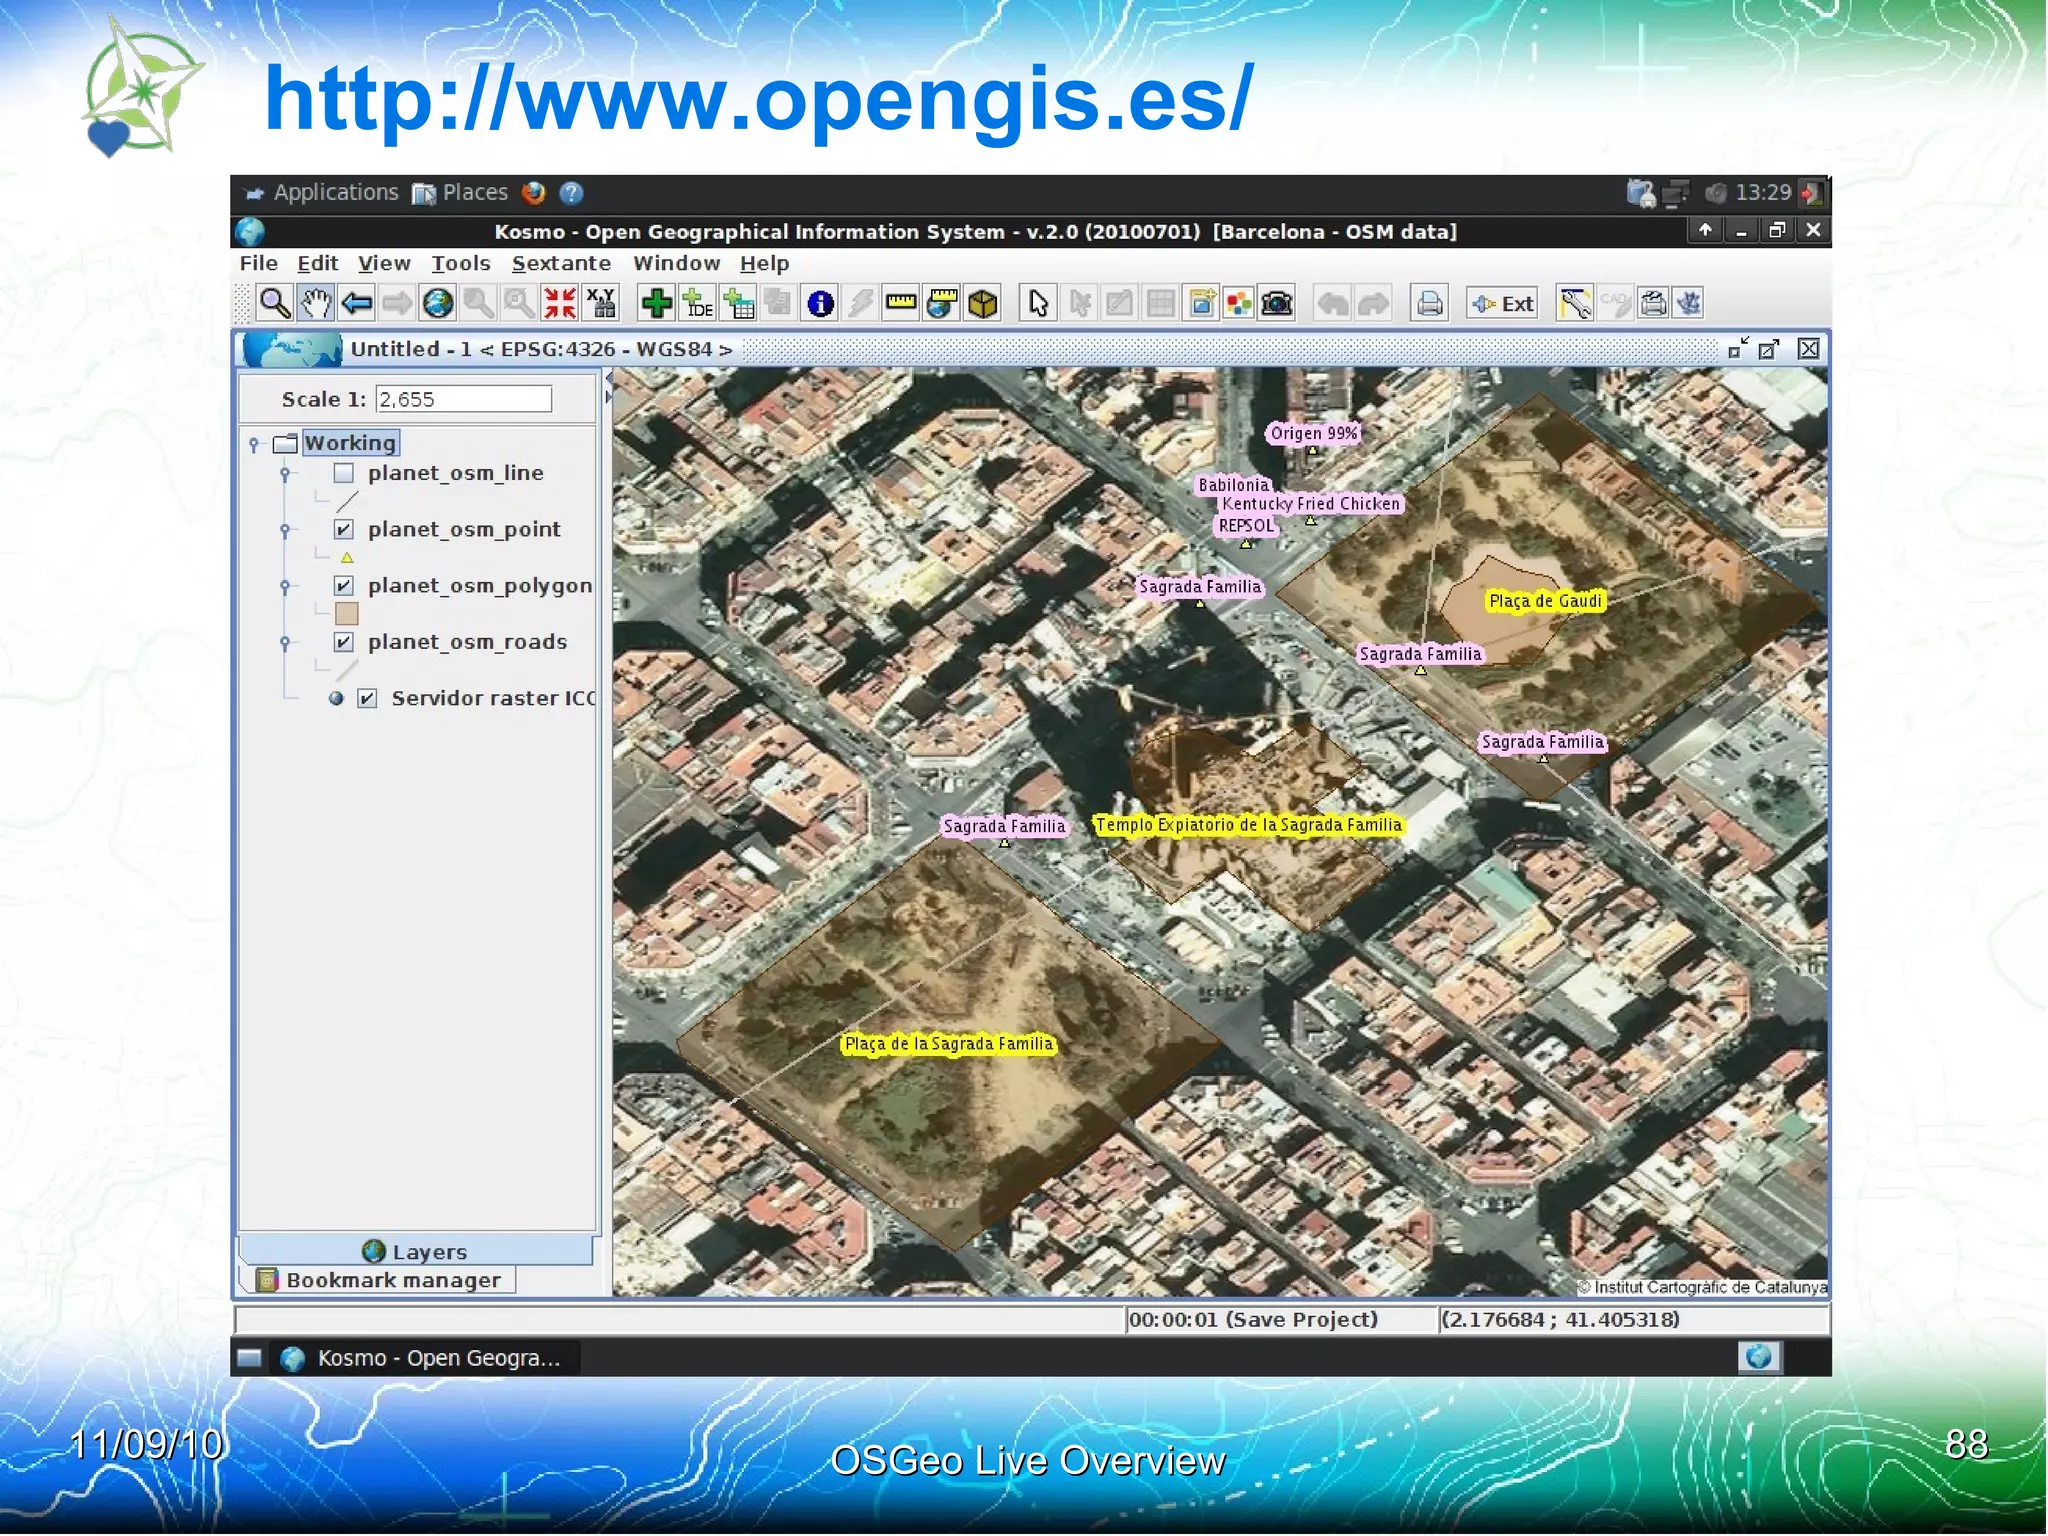This screenshot has width=2048, height=1536.
Task: Collapse the Working folder node
Action: 254,443
